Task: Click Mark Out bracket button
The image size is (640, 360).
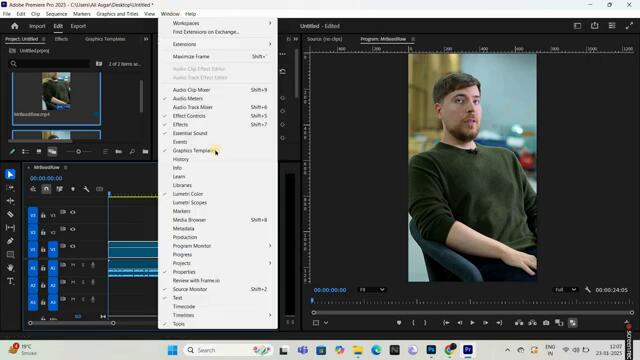Action: [425, 322]
